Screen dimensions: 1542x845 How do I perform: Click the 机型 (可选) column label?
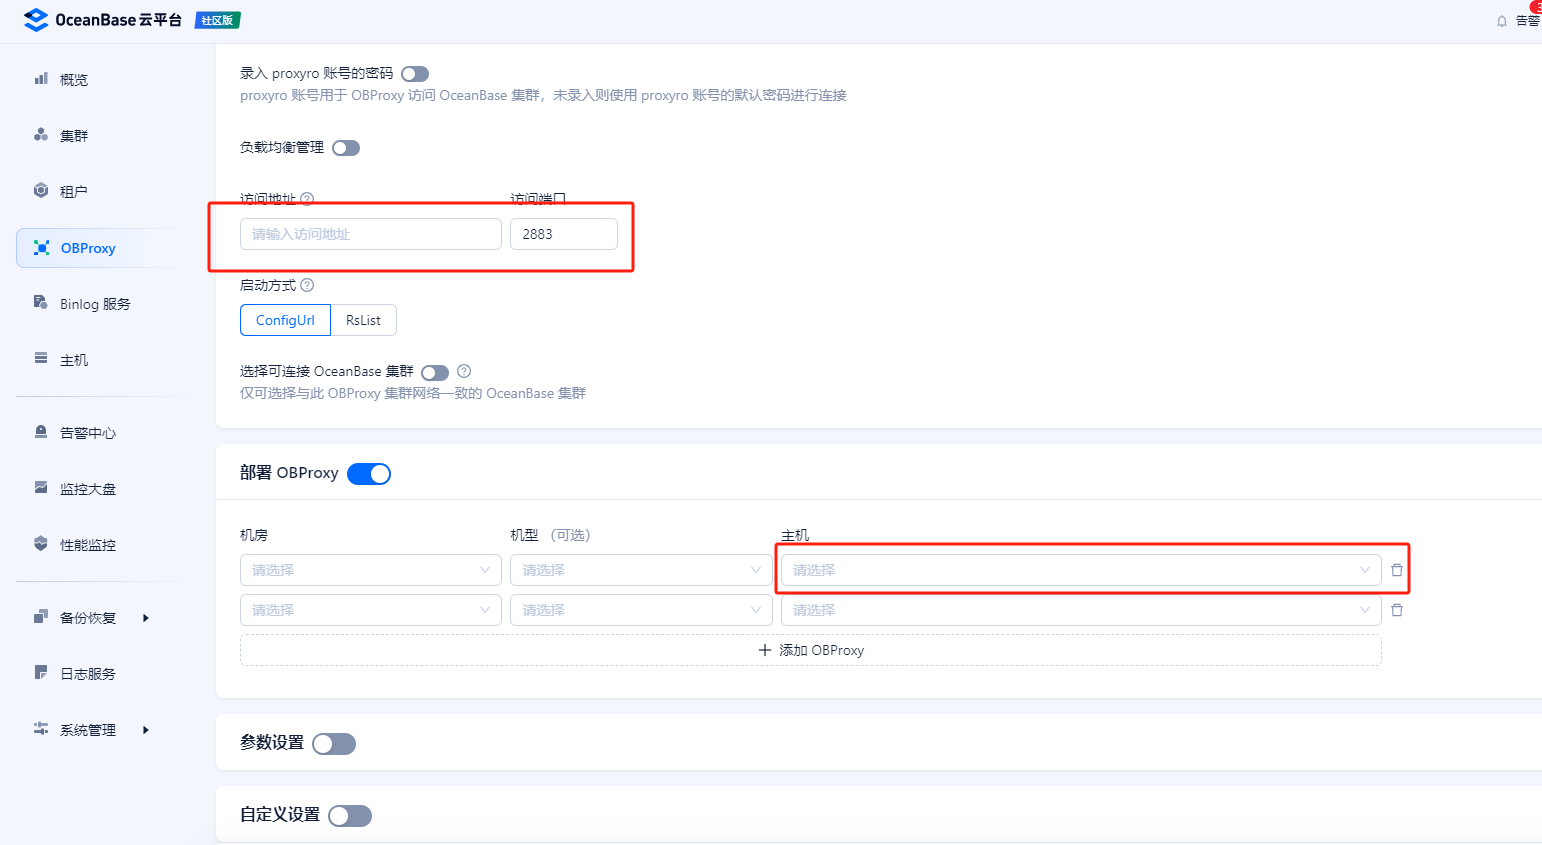pos(550,535)
